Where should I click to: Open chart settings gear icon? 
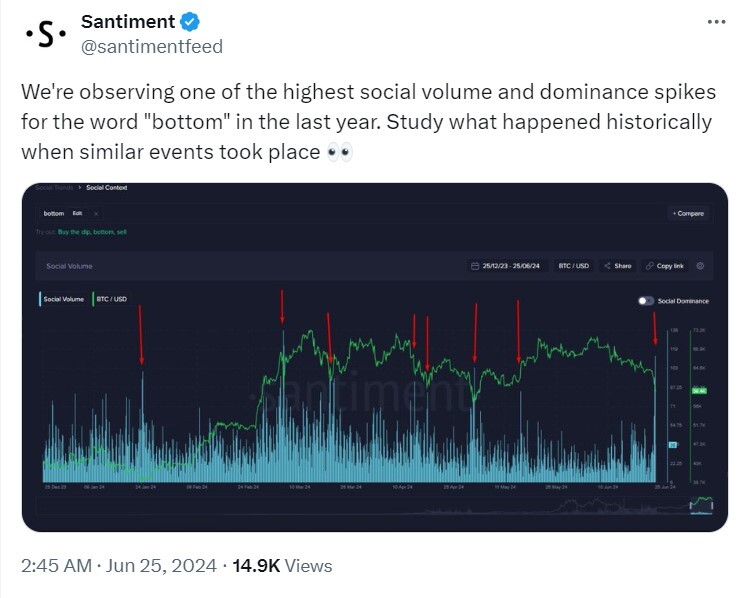(700, 266)
